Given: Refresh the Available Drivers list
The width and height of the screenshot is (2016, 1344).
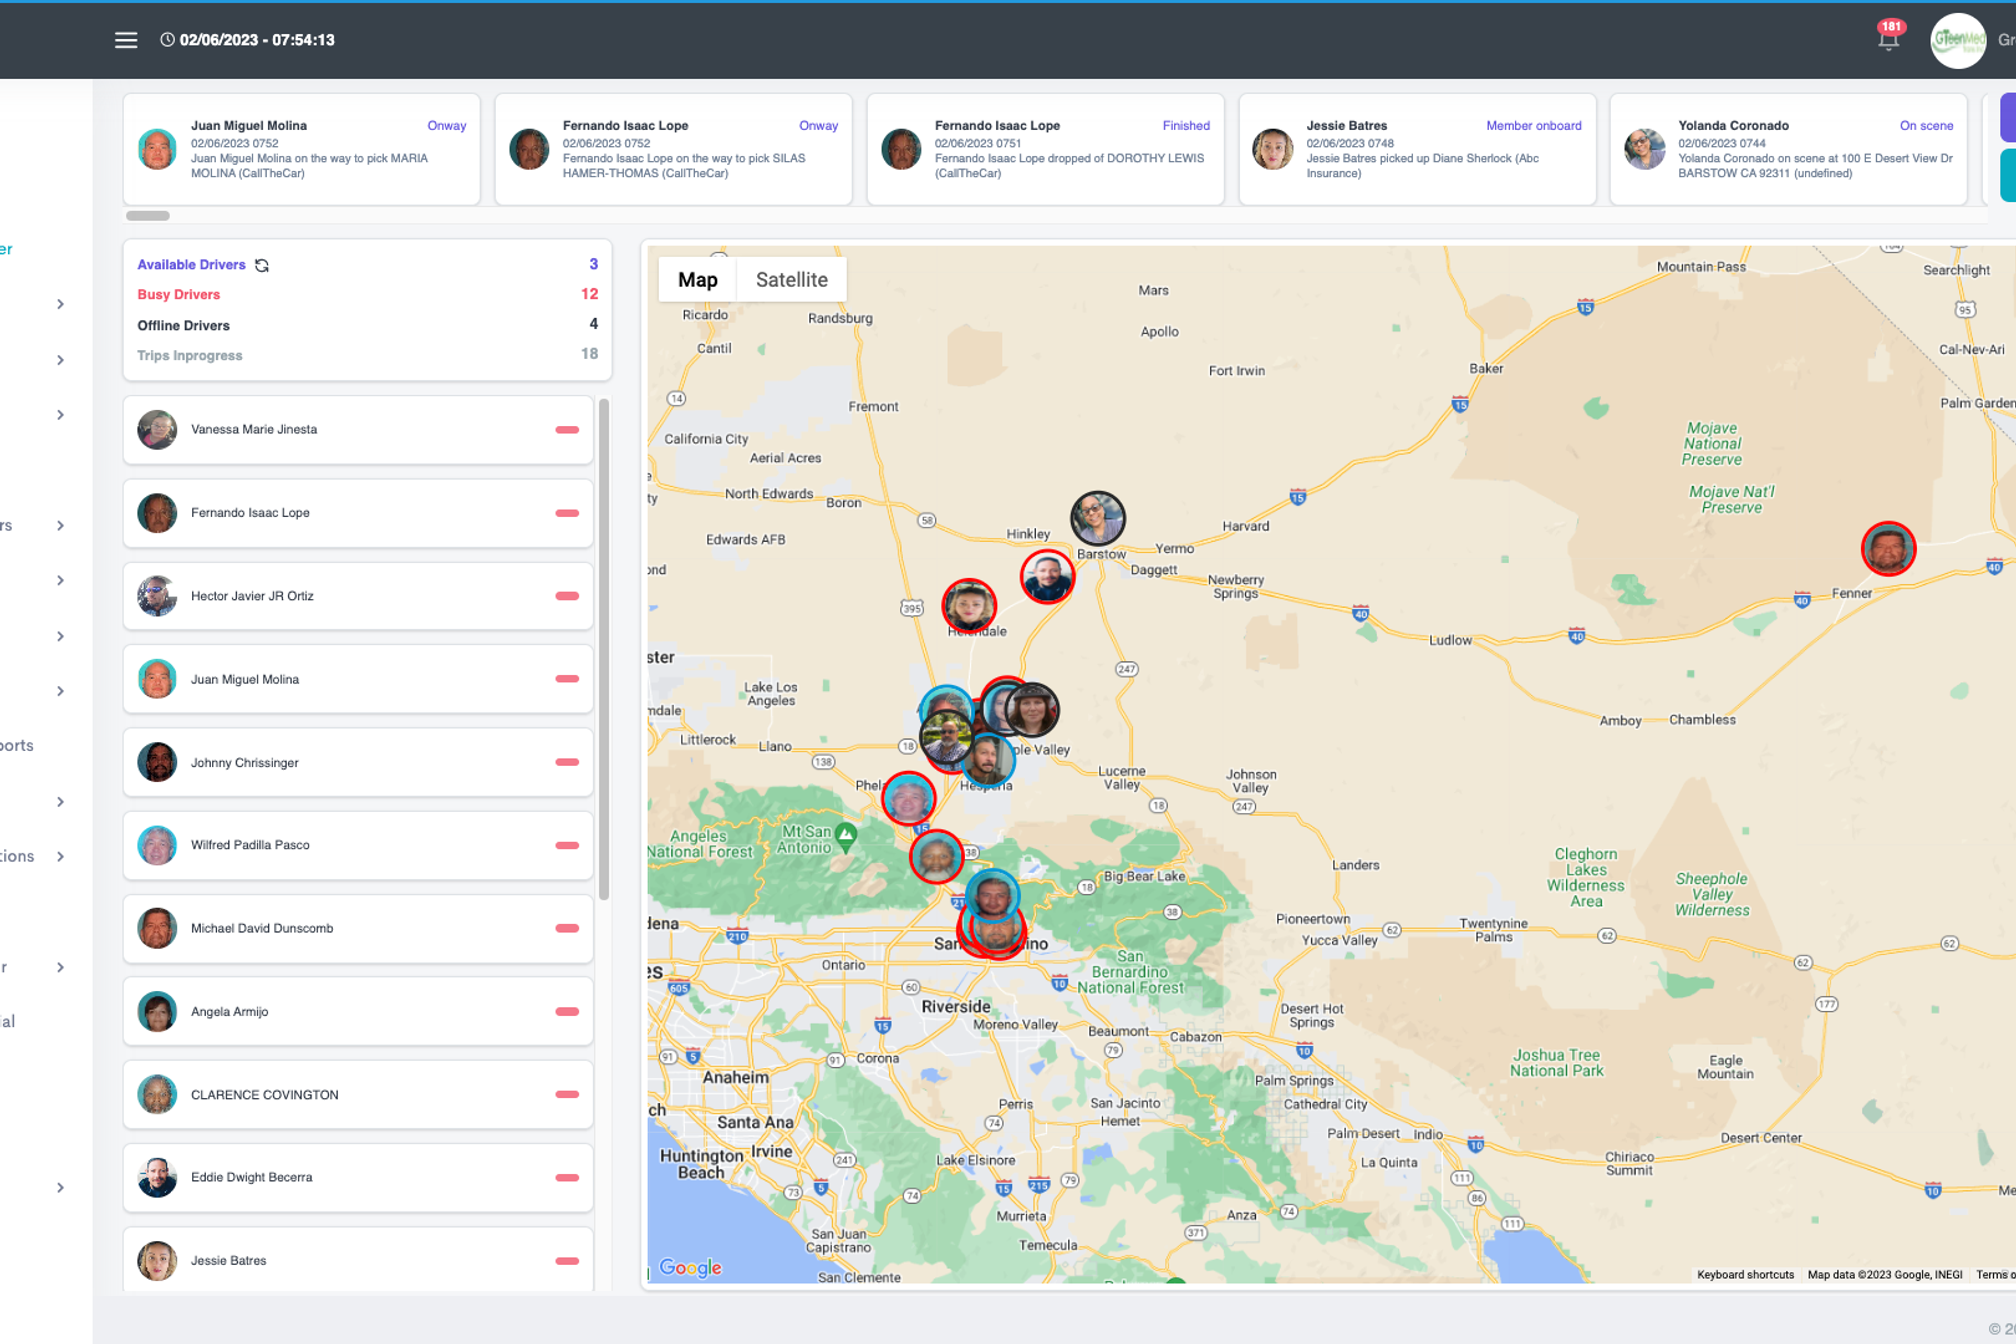Looking at the screenshot, I should click(262, 265).
